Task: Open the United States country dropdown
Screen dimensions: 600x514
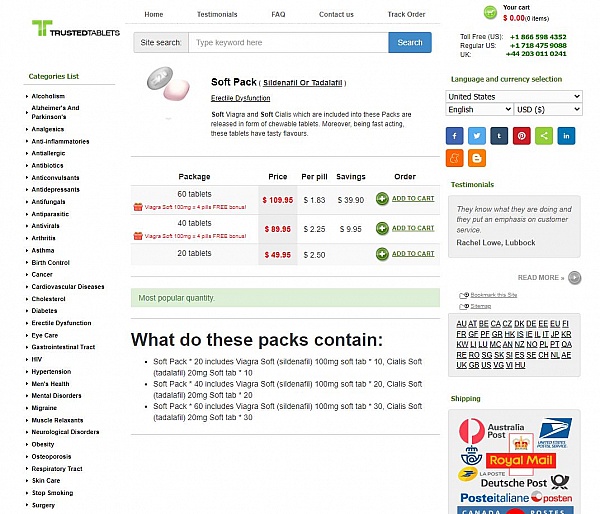Action: pyautogui.click(x=514, y=96)
